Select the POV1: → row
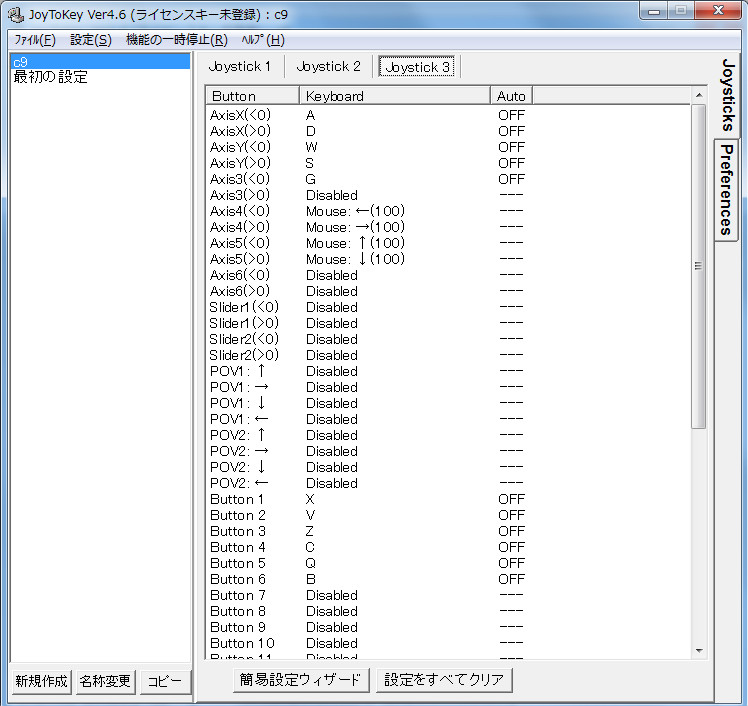 coord(448,387)
